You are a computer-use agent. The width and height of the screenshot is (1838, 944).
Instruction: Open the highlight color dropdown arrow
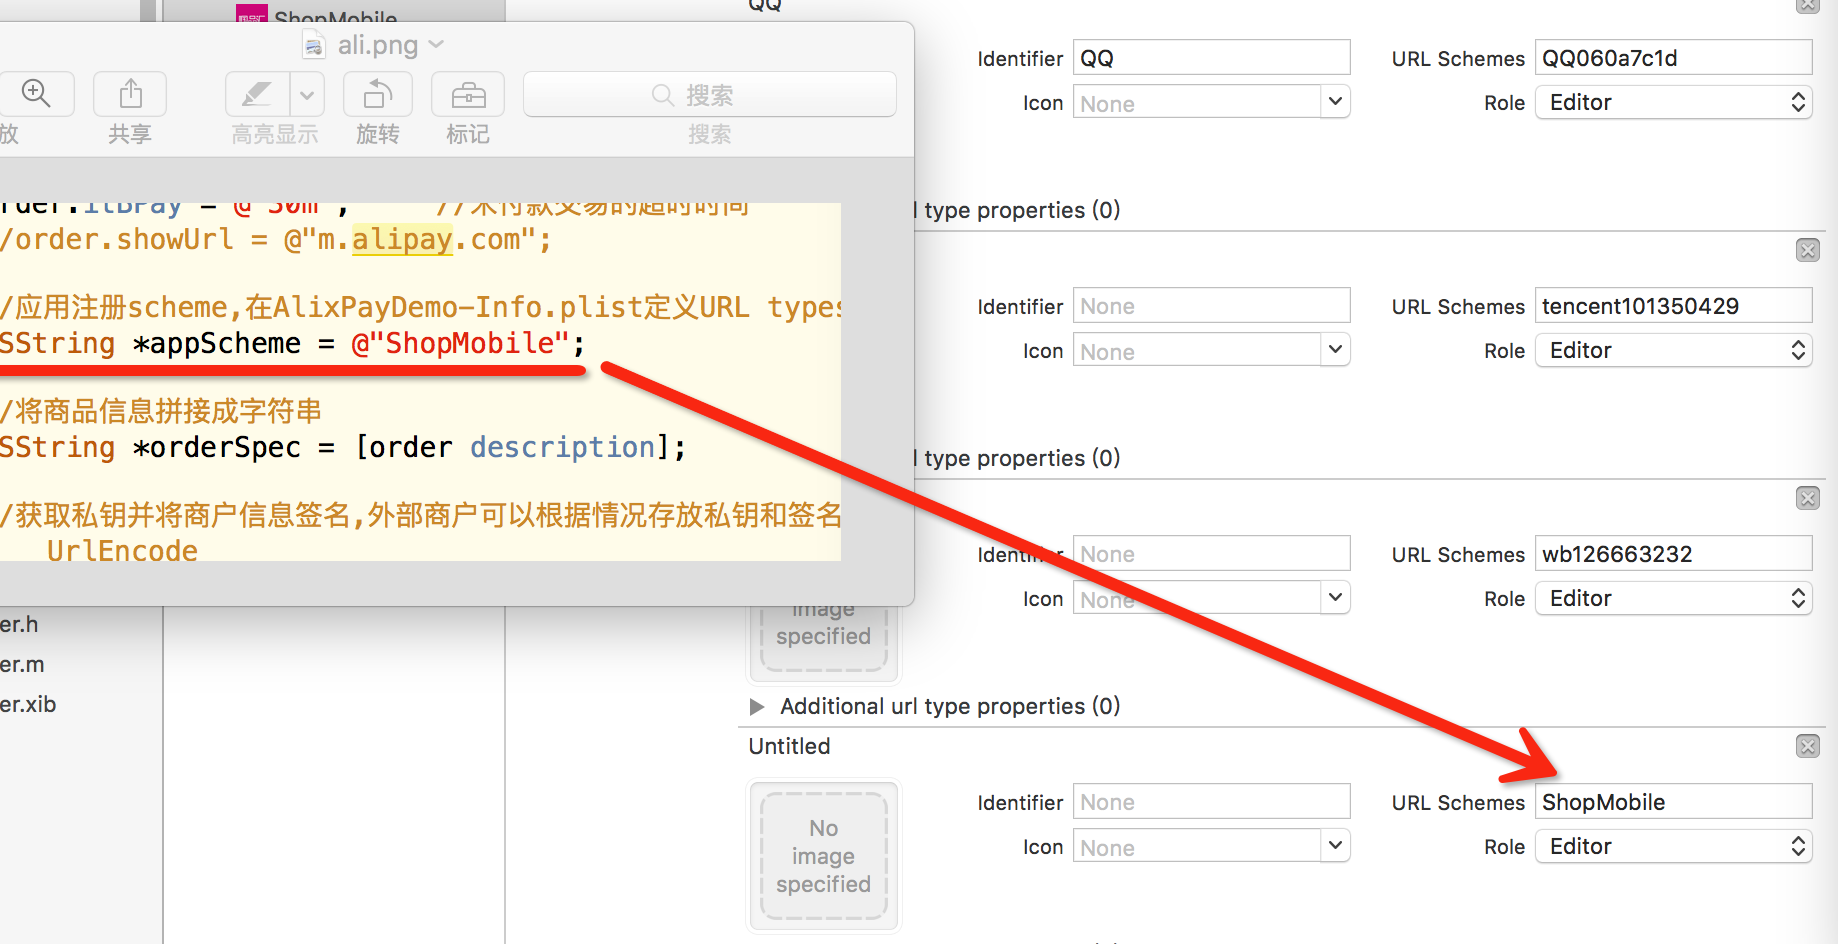[307, 95]
